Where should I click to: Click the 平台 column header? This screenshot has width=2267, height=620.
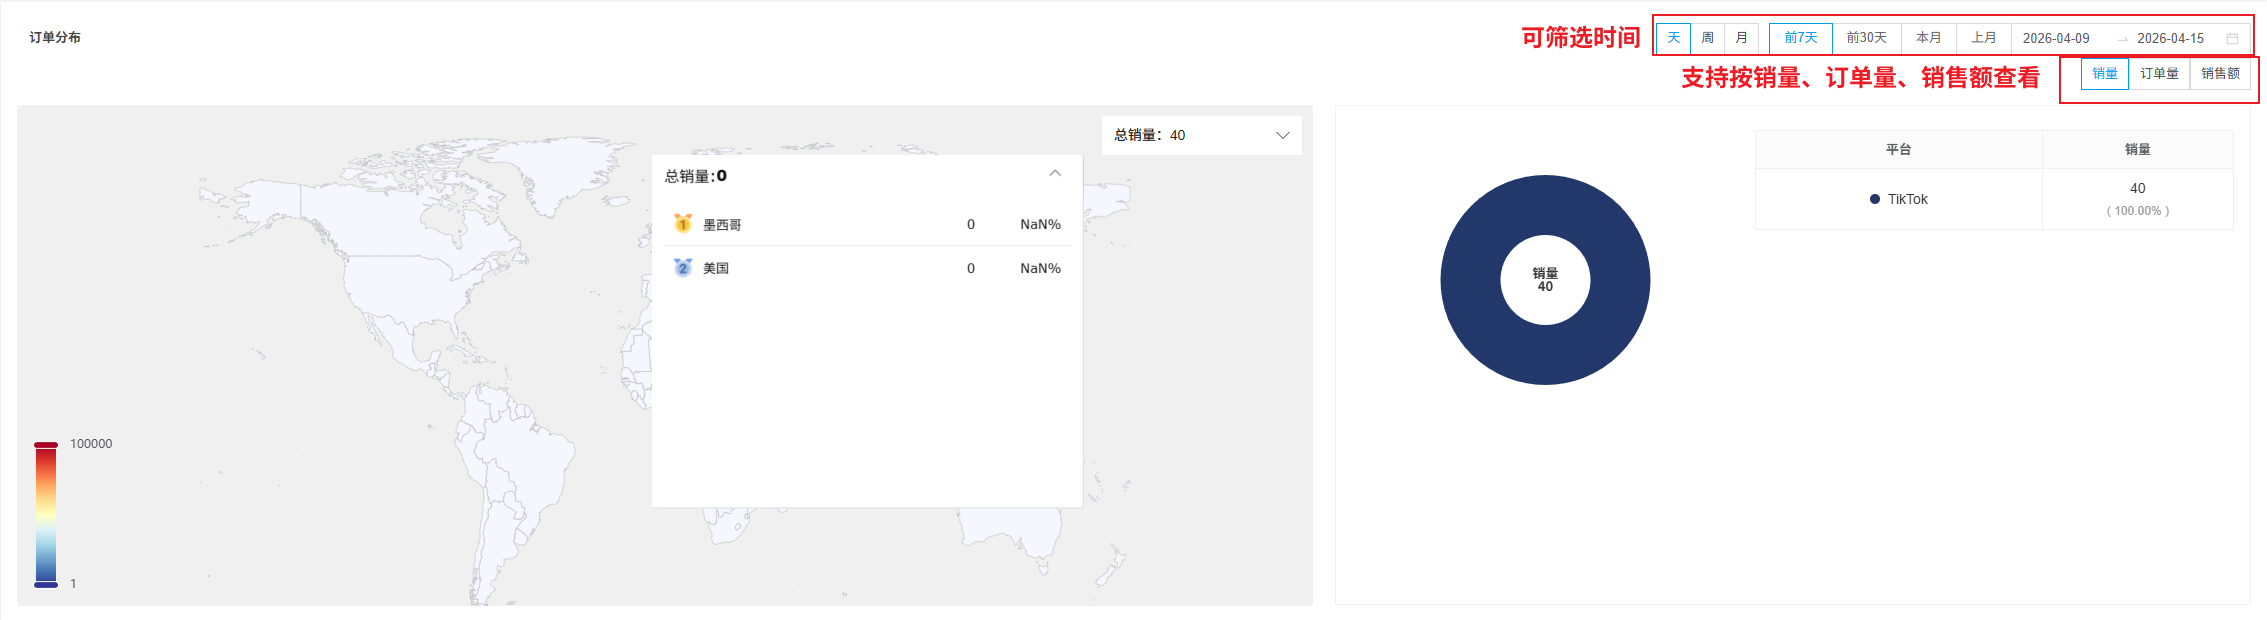tap(1898, 149)
